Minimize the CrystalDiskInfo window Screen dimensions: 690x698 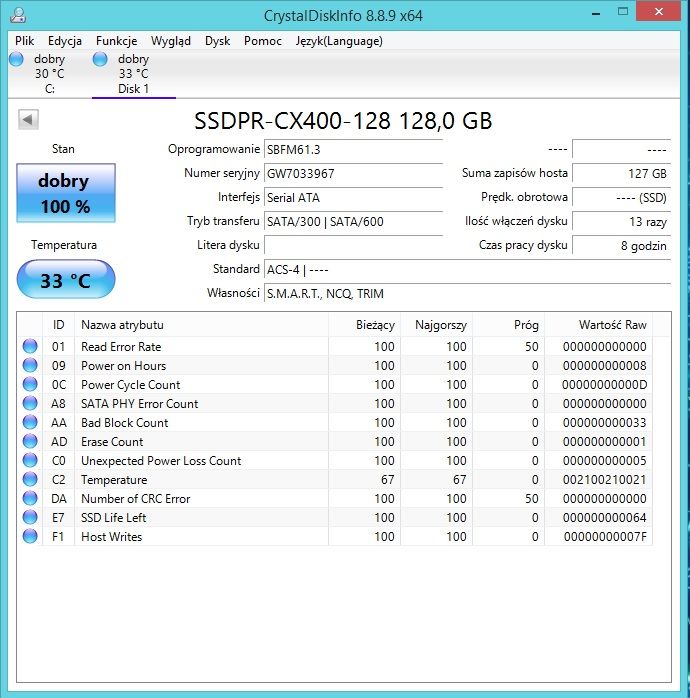[596, 13]
